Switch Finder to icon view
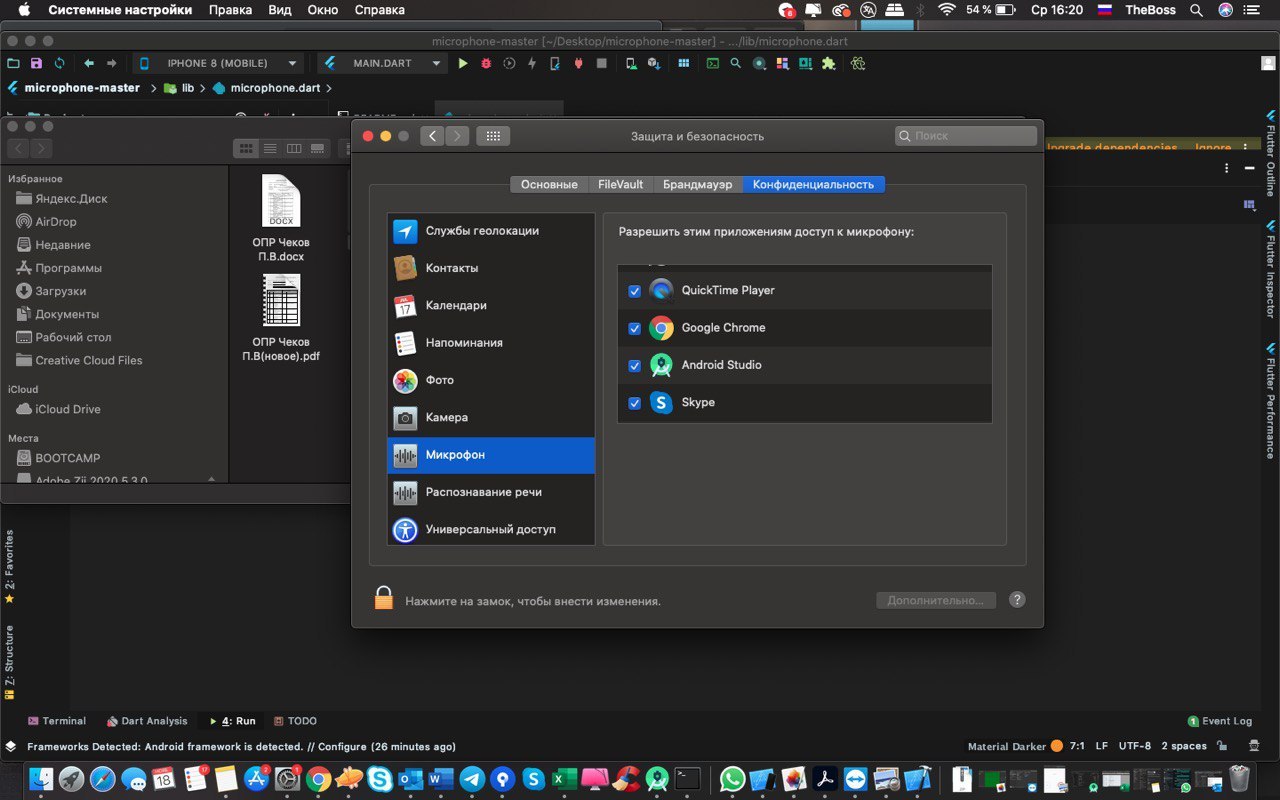This screenshot has height=800, width=1280. tap(246, 149)
